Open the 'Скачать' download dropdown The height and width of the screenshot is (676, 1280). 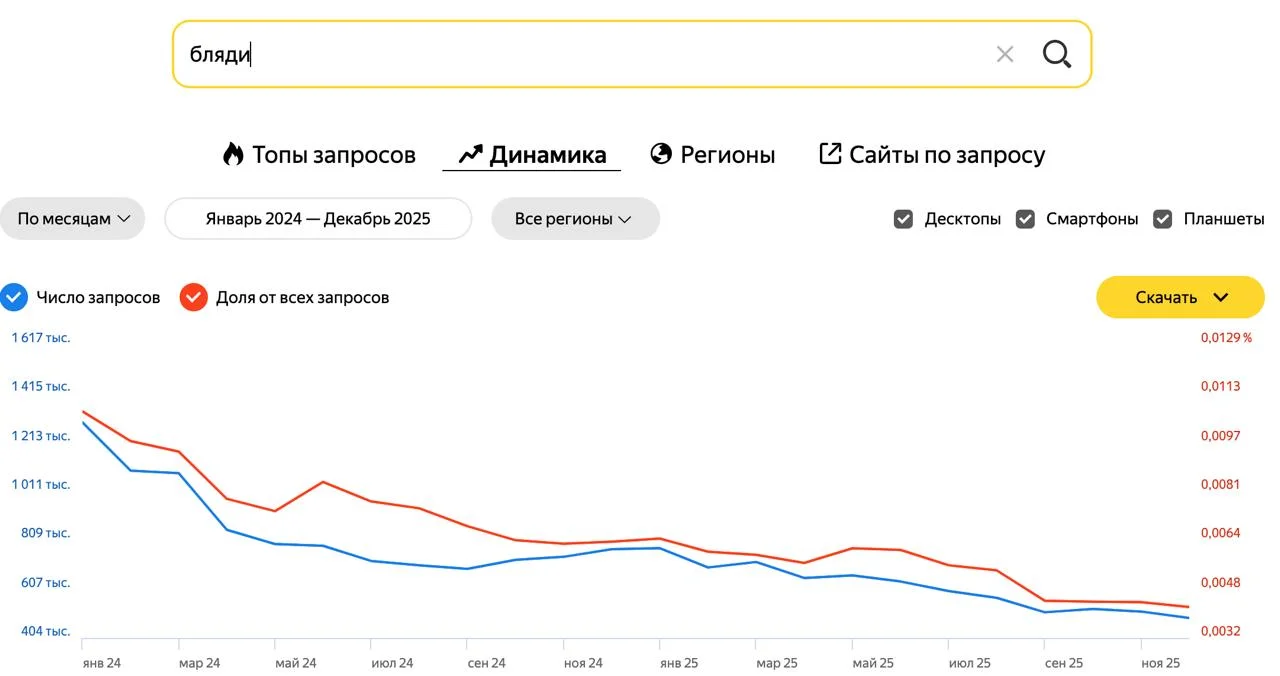1180,297
